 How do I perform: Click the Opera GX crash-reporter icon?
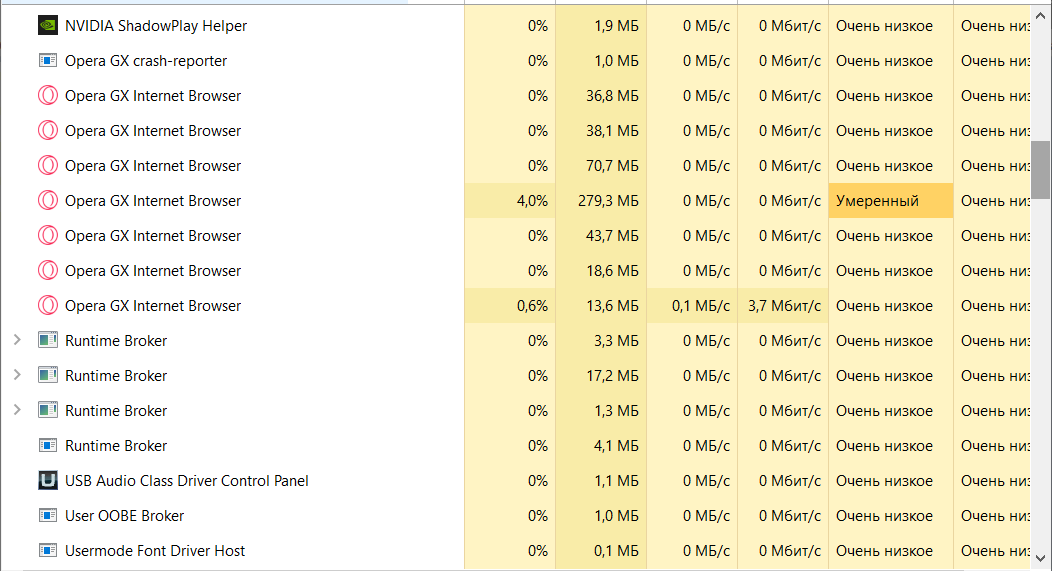coord(47,61)
